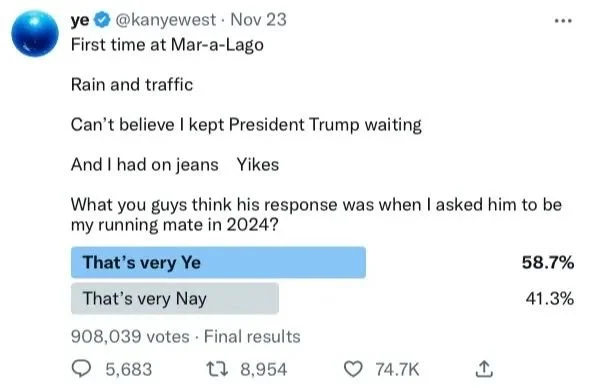This screenshot has height=388, width=590.
Task: Like the tweet with the heart icon
Action: tap(354, 369)
